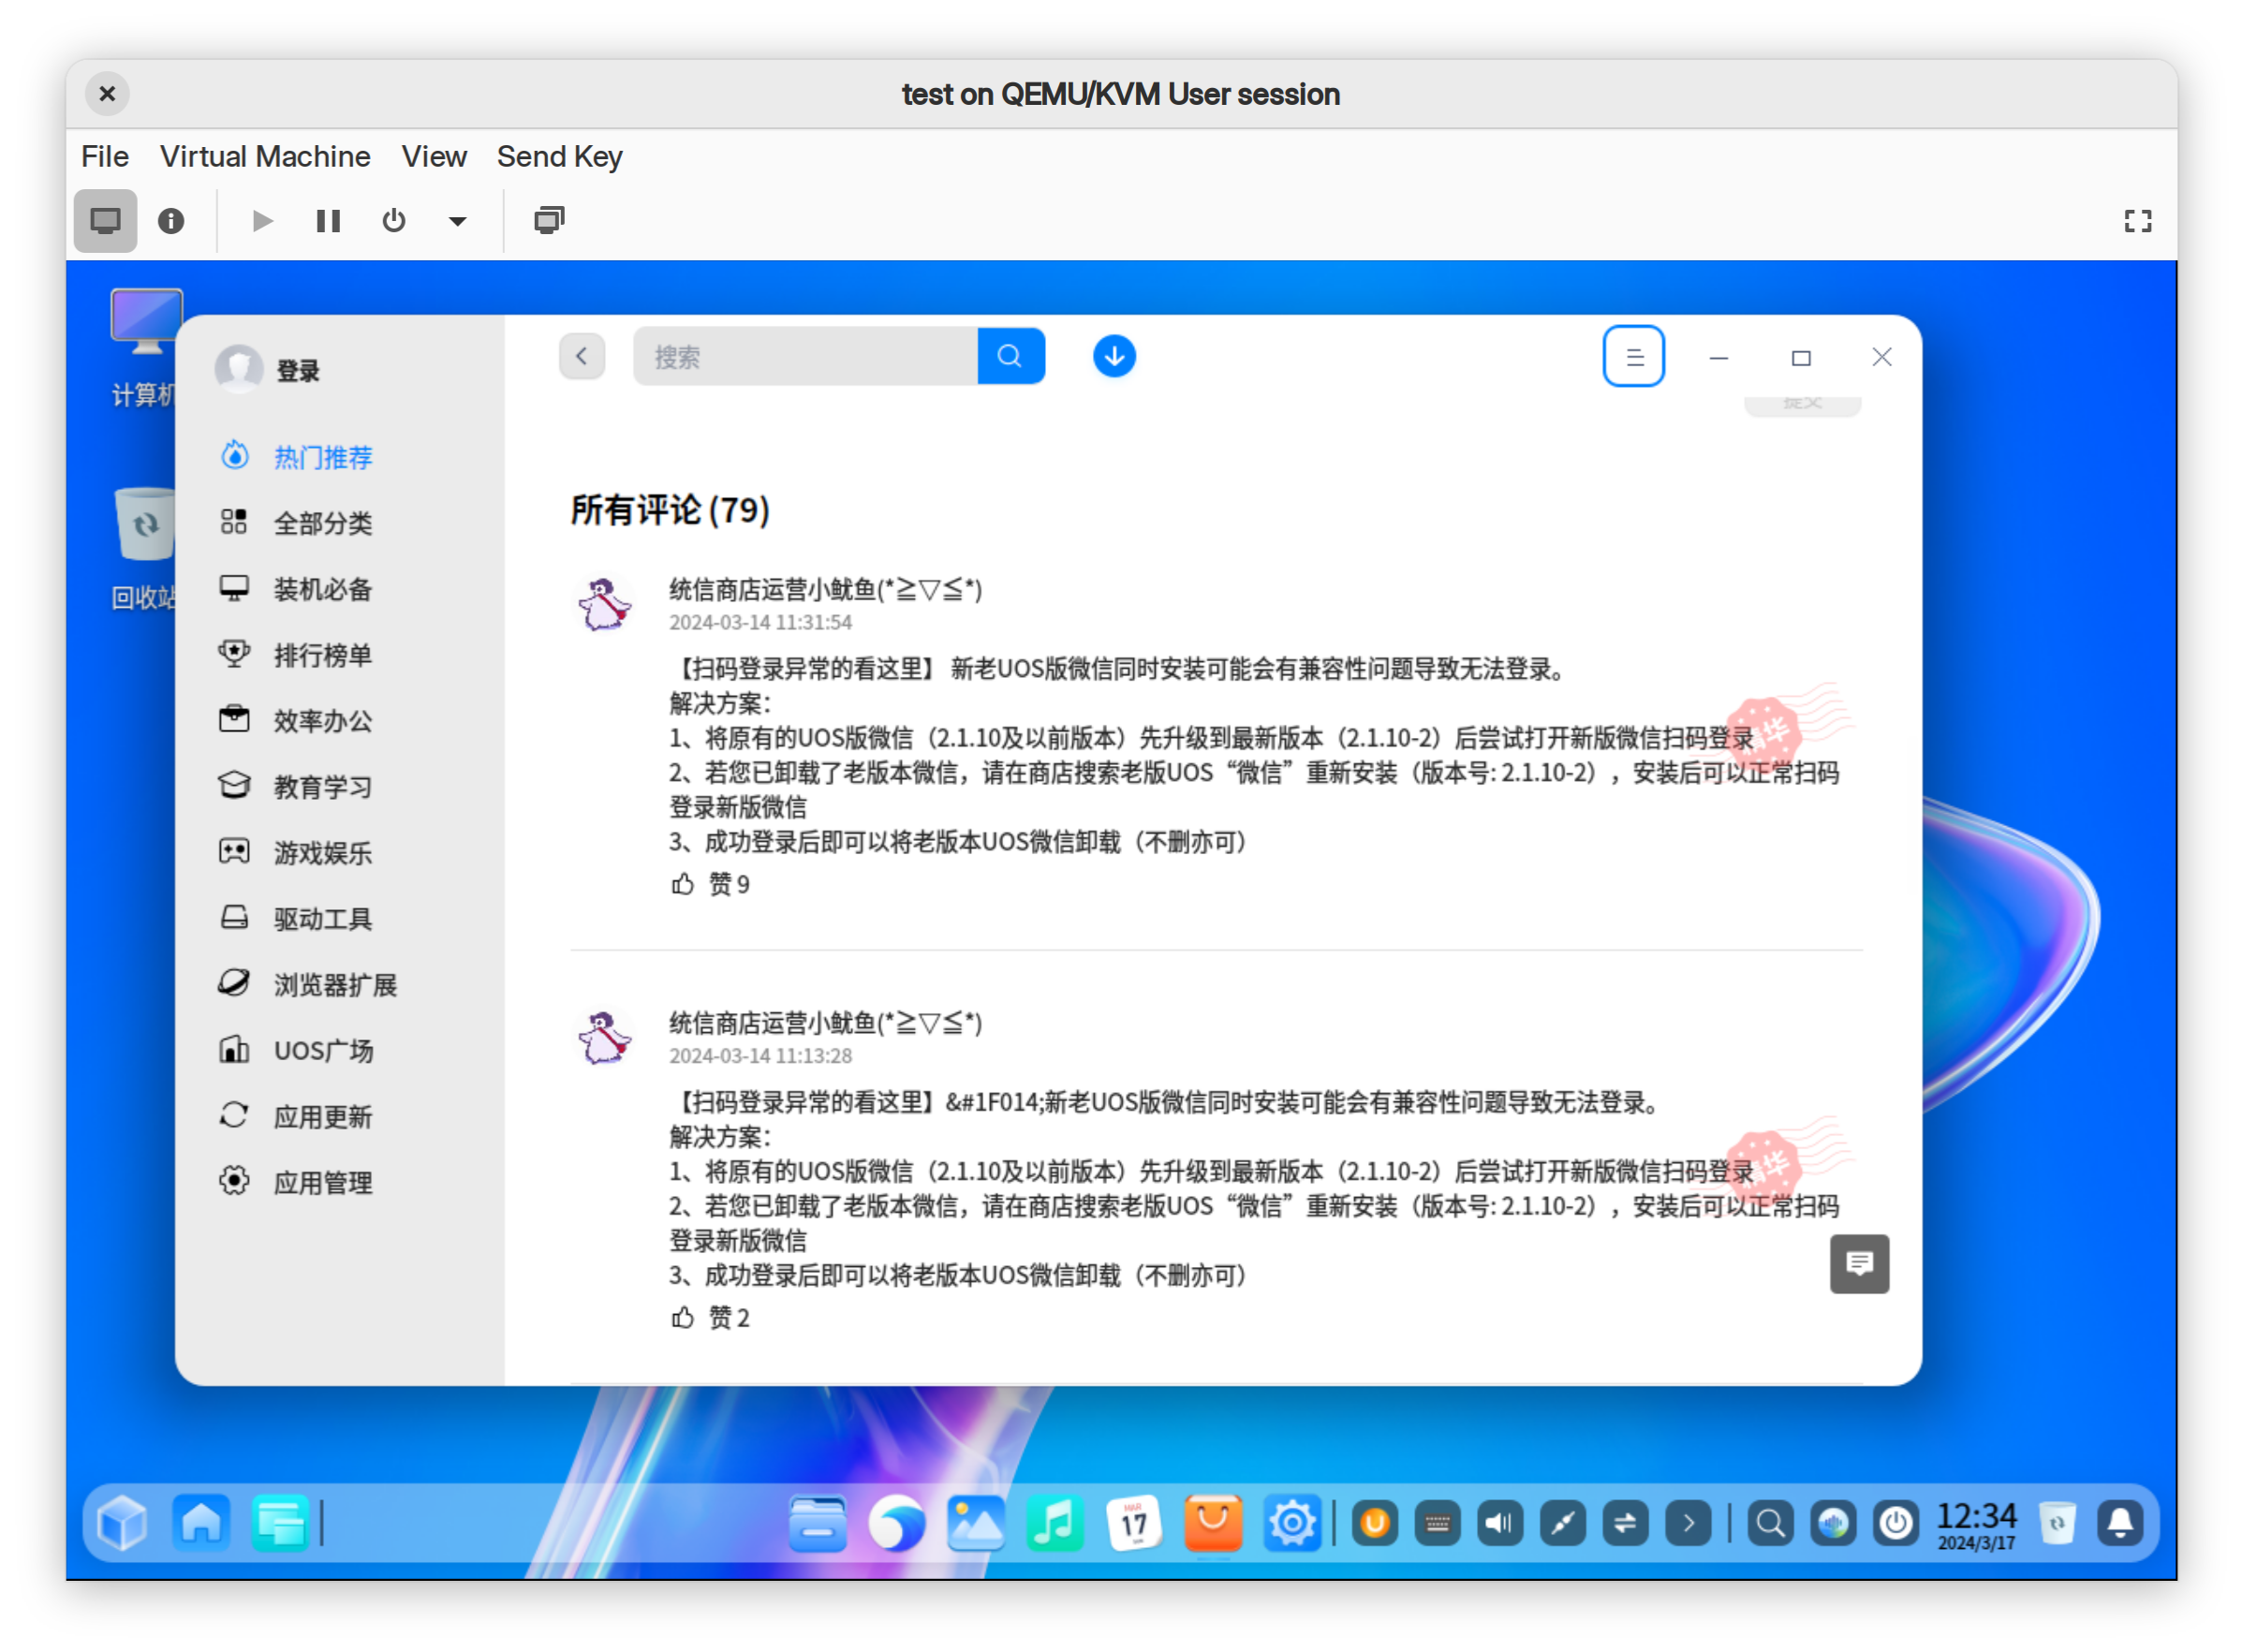The width and height of the screenshot is (2242, 1652).
Task: Toggle fullscreen for the VM viewer
Action: tap(2137, 220)
